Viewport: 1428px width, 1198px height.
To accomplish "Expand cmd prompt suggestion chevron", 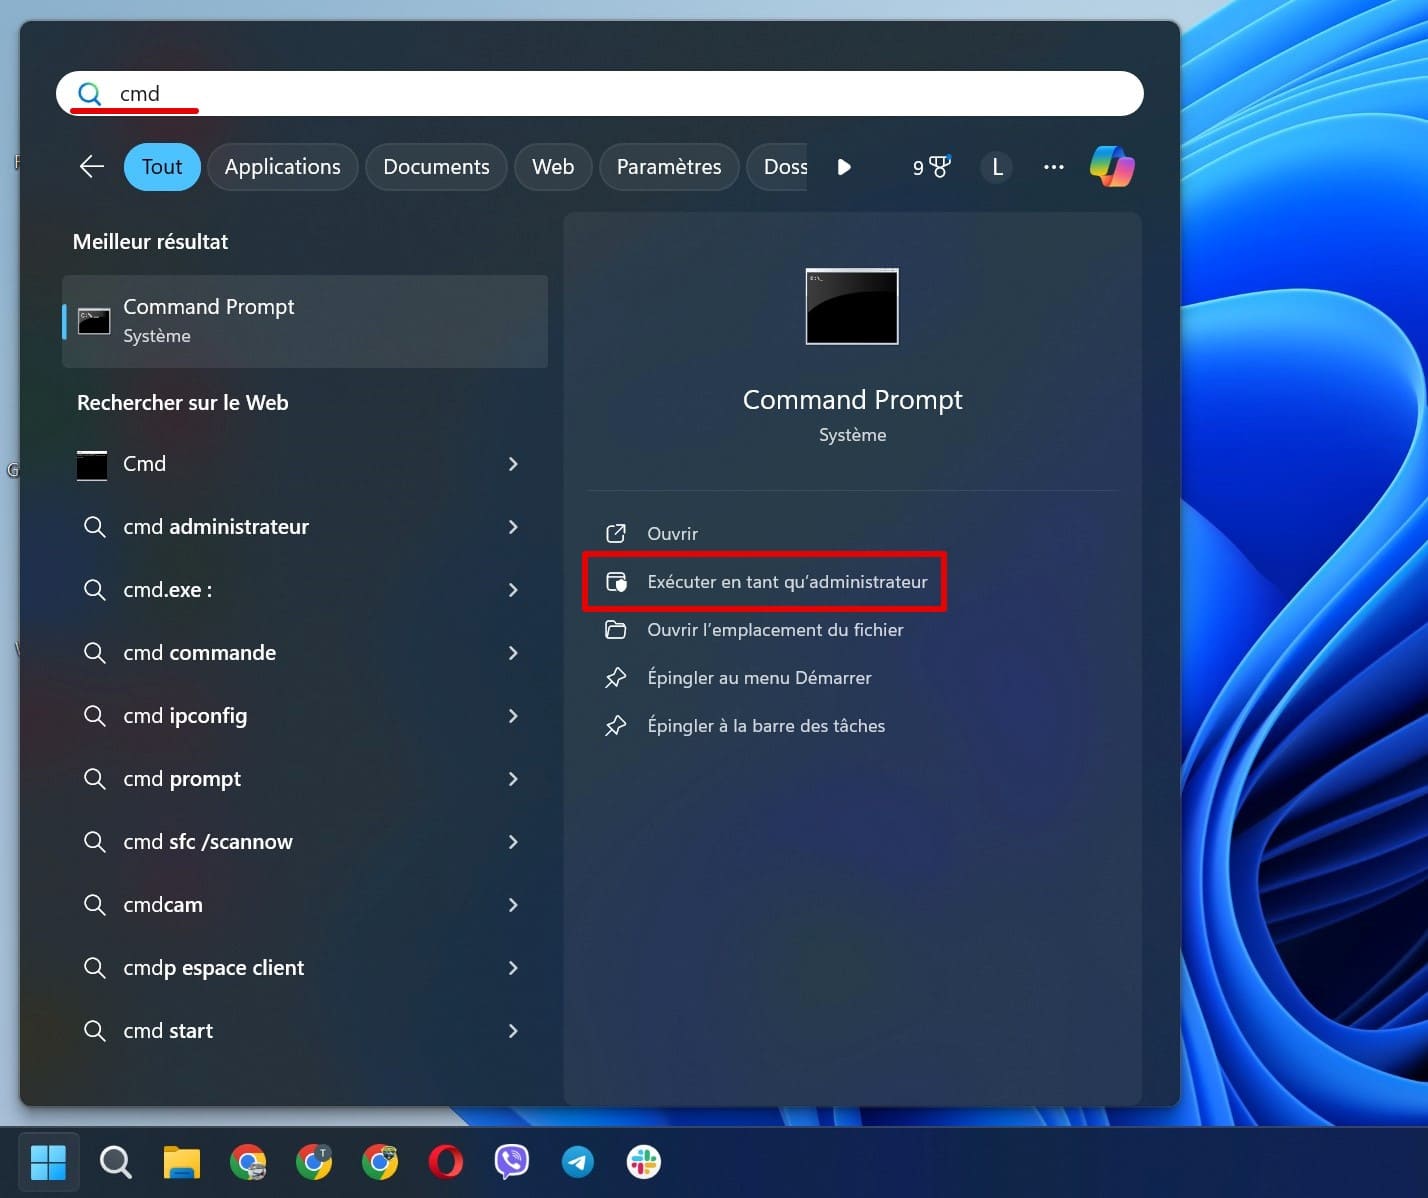I will [x=513, y=779].
